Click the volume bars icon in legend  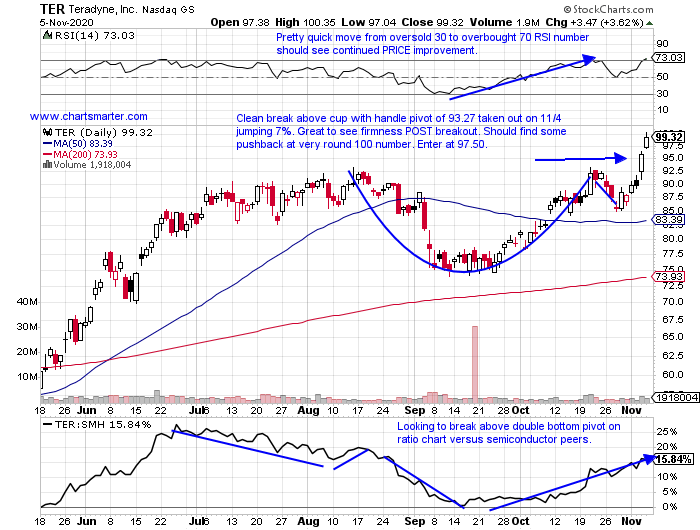point(47,165)
